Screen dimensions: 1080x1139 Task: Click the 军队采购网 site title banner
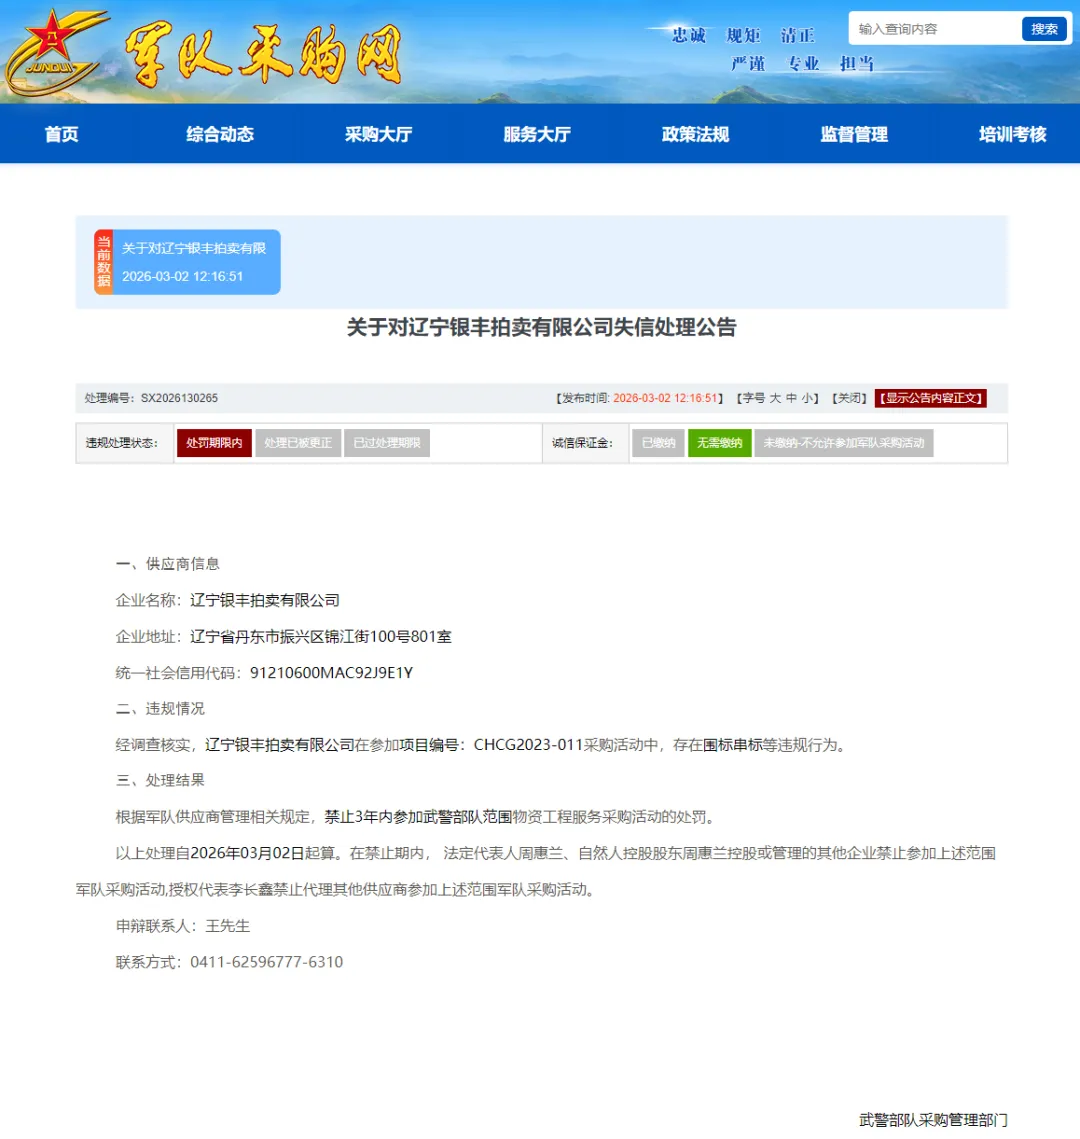pyautogui.click(x=263, y=54)
